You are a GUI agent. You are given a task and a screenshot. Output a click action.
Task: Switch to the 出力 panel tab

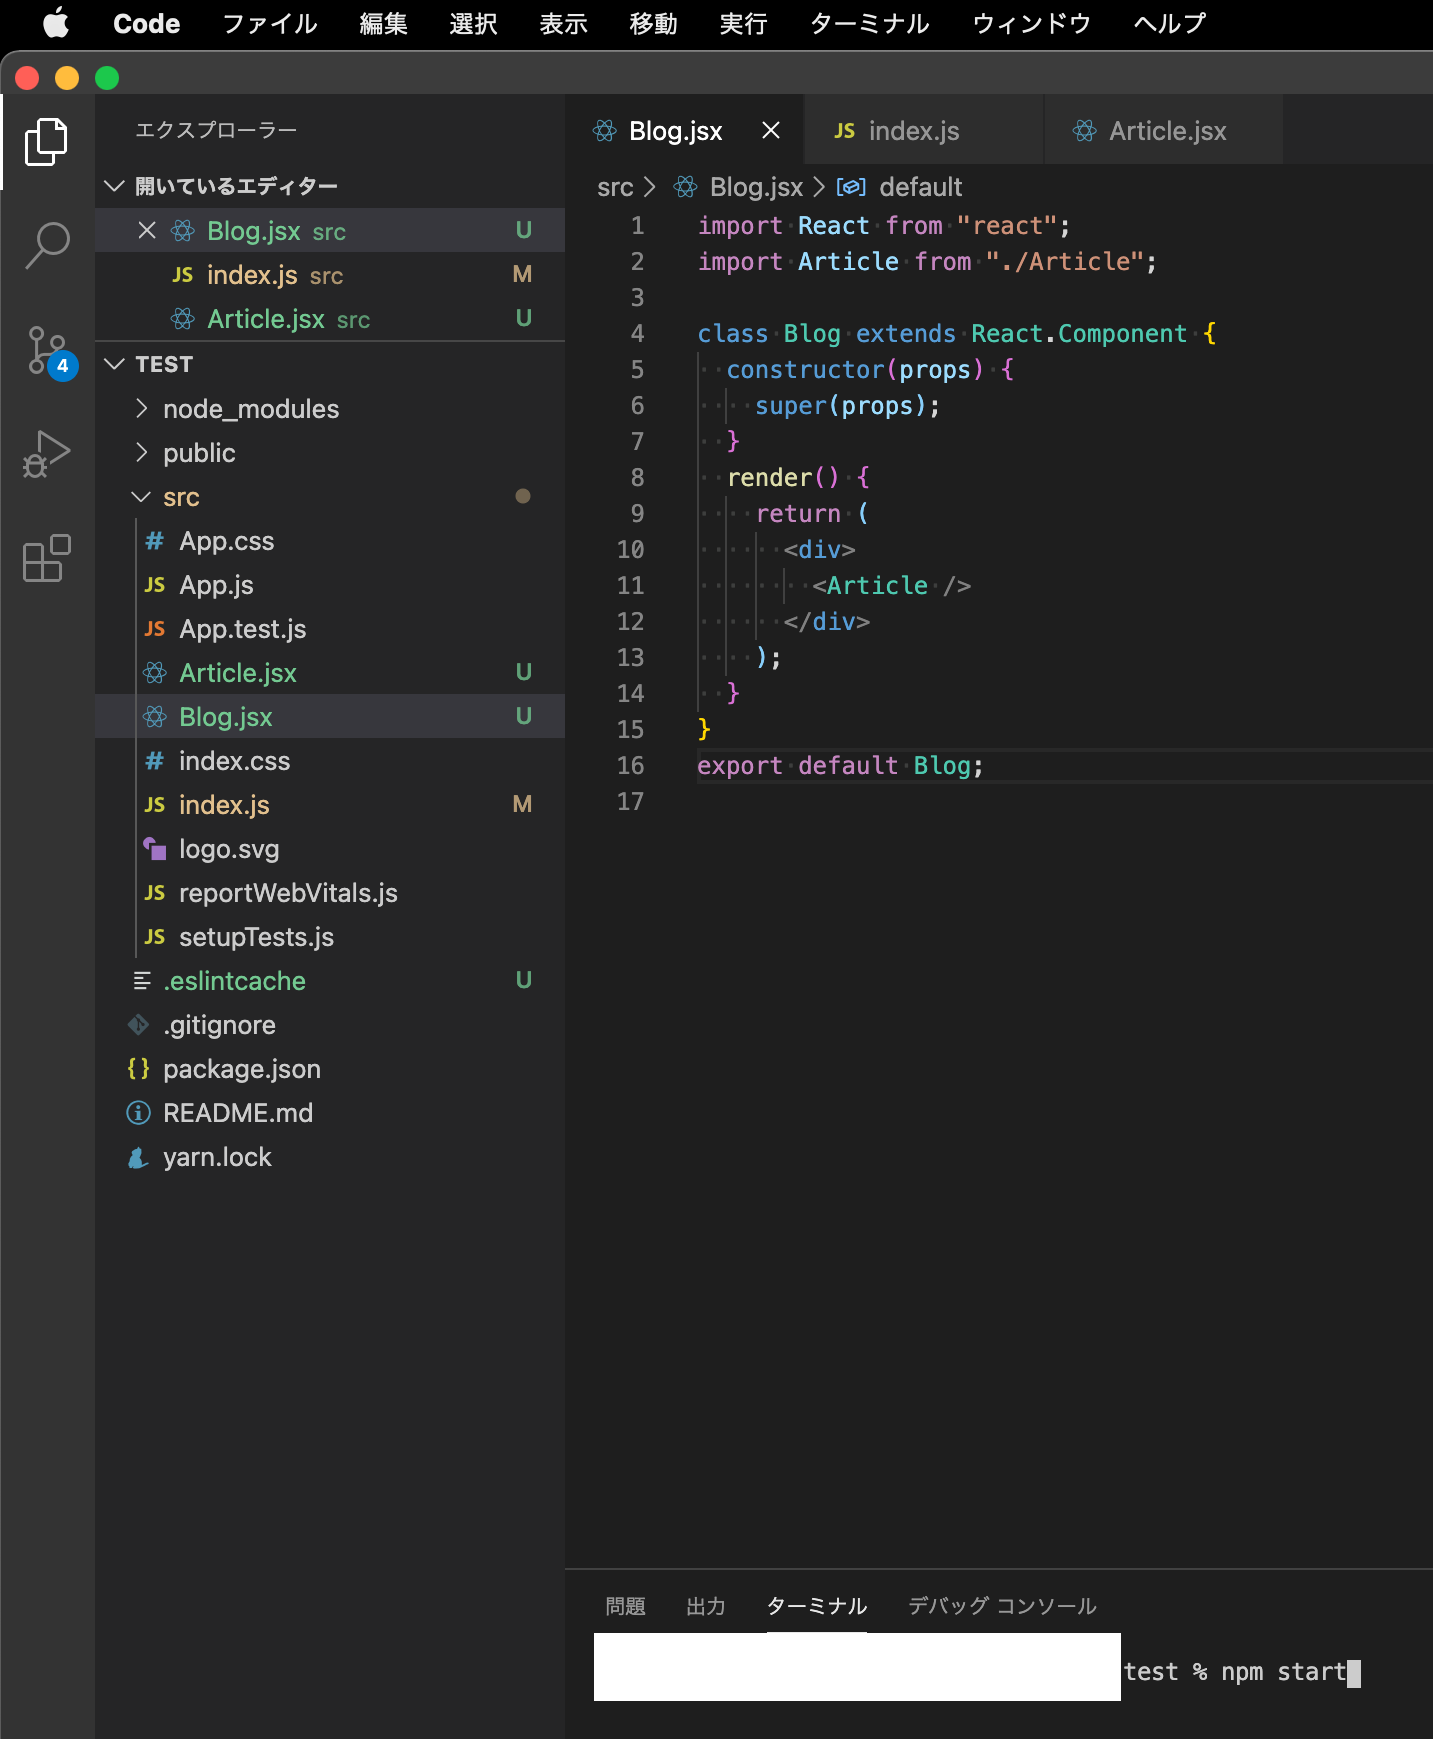(706, 1606)
